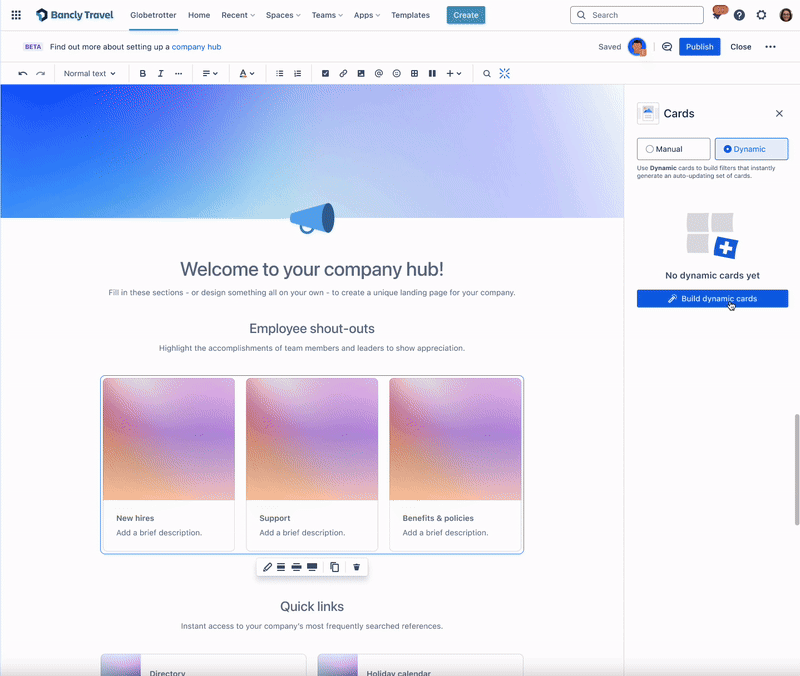Insert a link from the toolbar
The height and width of the screenshot is (676, 800).
[x=343, y=73]
